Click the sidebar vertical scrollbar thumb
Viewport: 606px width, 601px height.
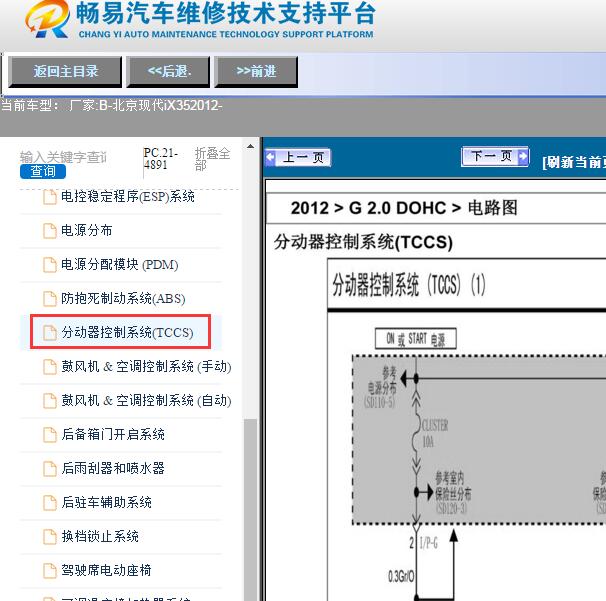coord(250,509)
